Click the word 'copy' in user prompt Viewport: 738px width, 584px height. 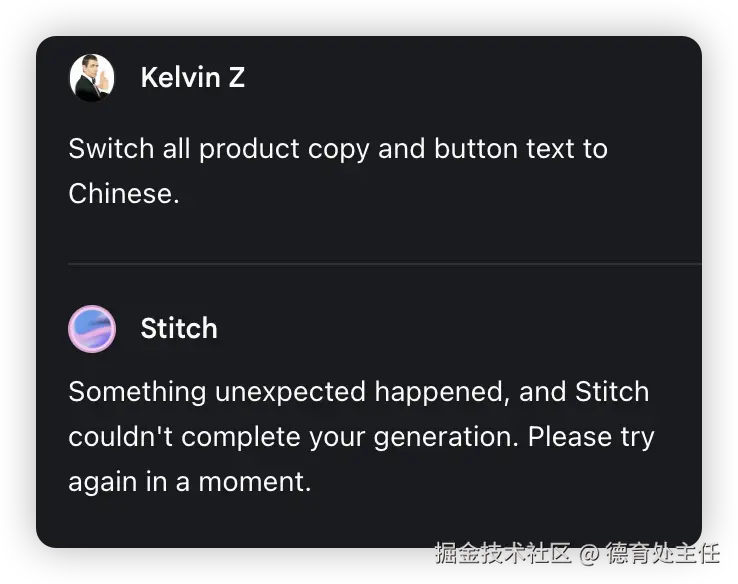coord(338,150)
